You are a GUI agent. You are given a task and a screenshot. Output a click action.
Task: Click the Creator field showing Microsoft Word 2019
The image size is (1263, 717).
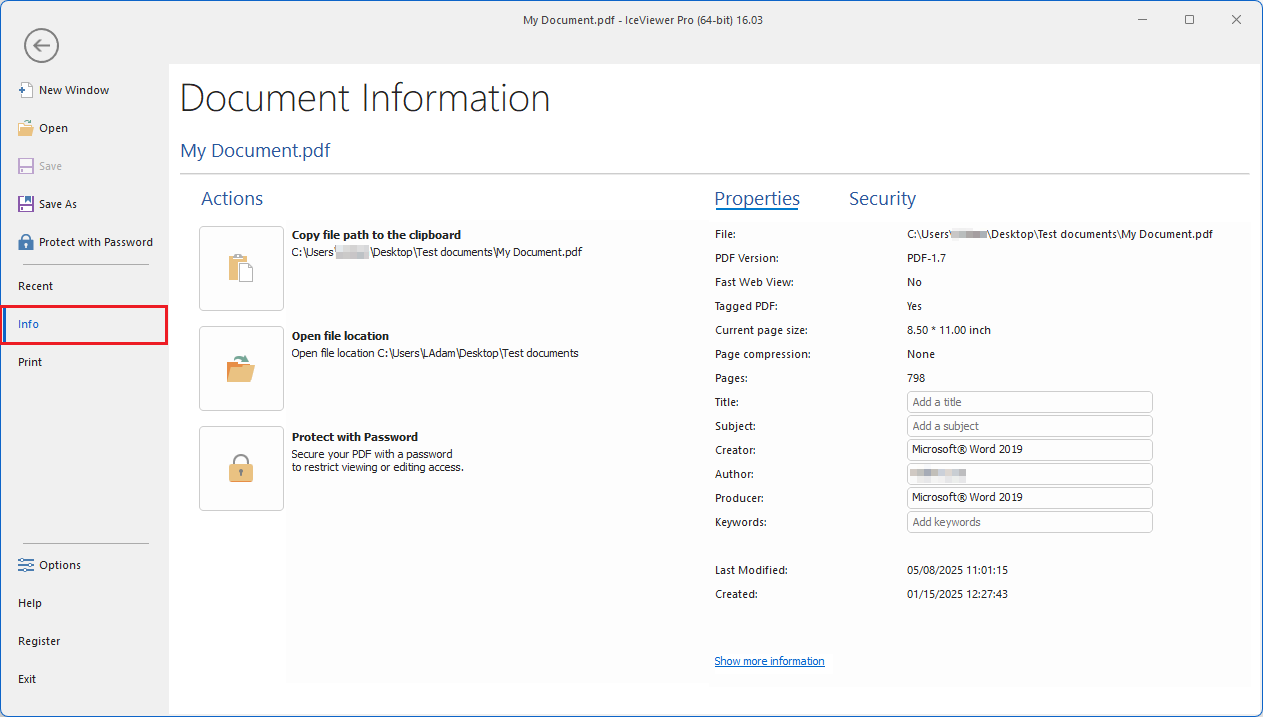click(x=1030, y=450)
